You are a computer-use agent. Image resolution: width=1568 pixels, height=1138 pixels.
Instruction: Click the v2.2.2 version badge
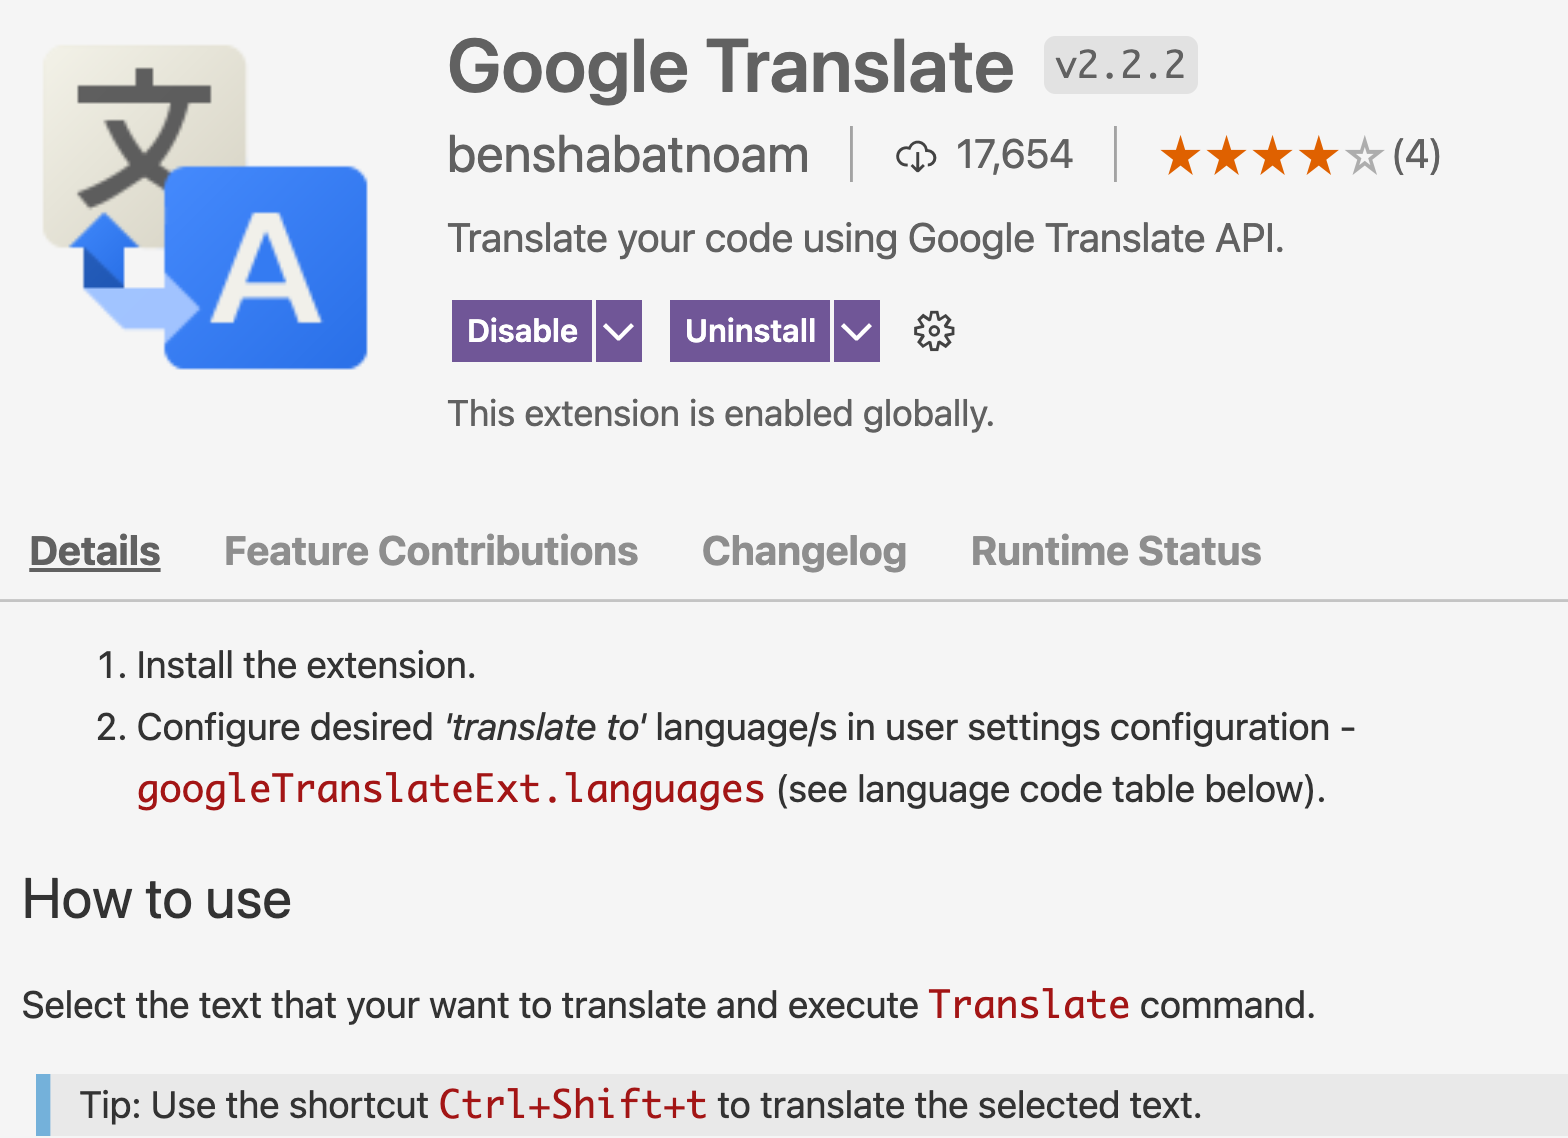(x=1120, y=66)
